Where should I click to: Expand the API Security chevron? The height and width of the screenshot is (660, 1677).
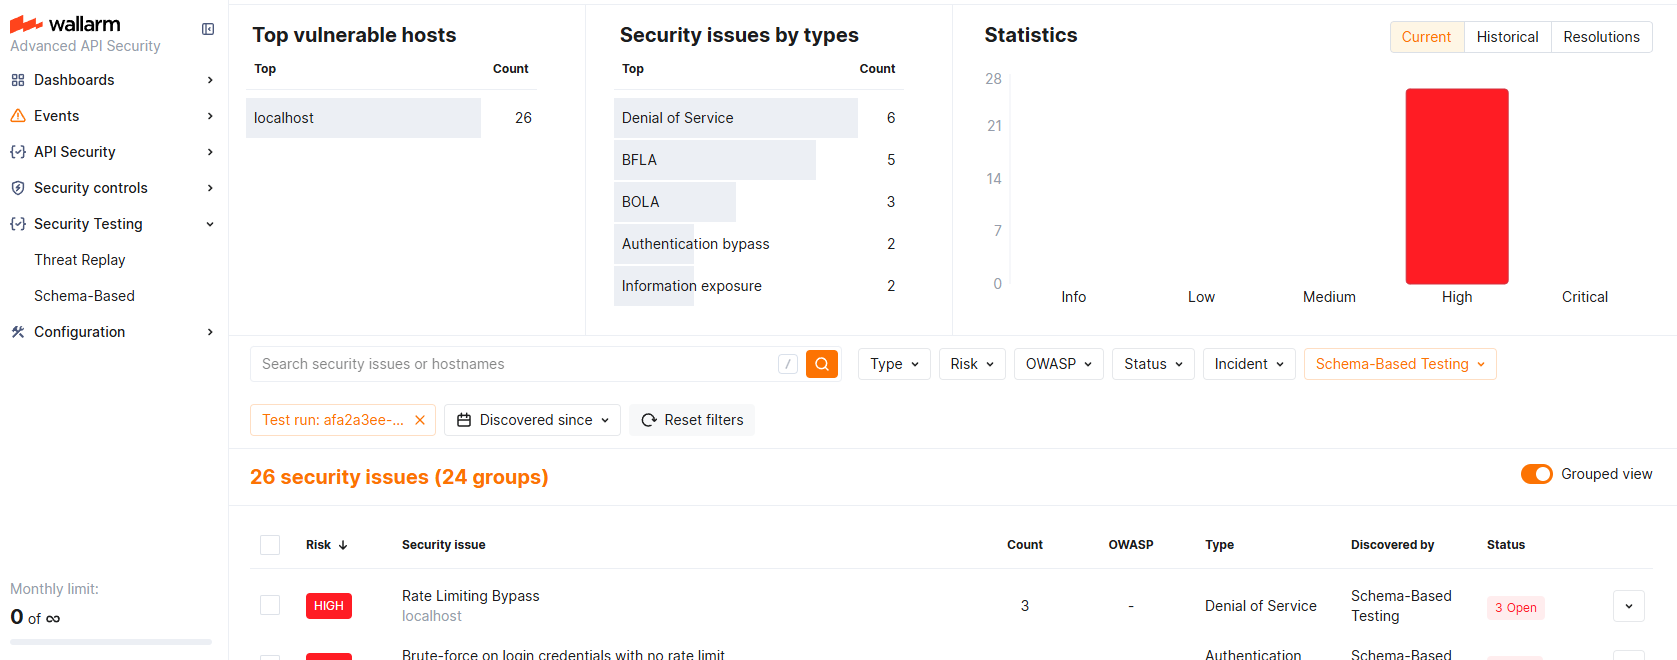coord(210,152)
